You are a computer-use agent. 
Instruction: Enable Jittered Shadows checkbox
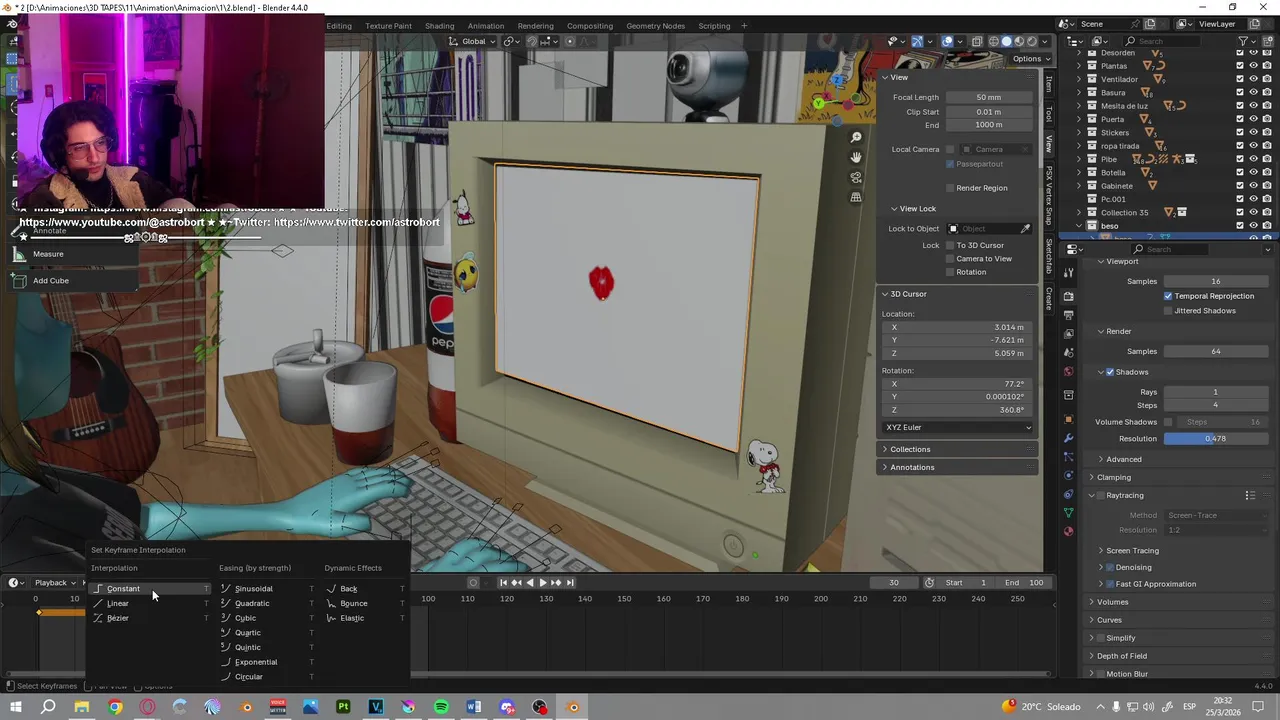(1168, 311)
